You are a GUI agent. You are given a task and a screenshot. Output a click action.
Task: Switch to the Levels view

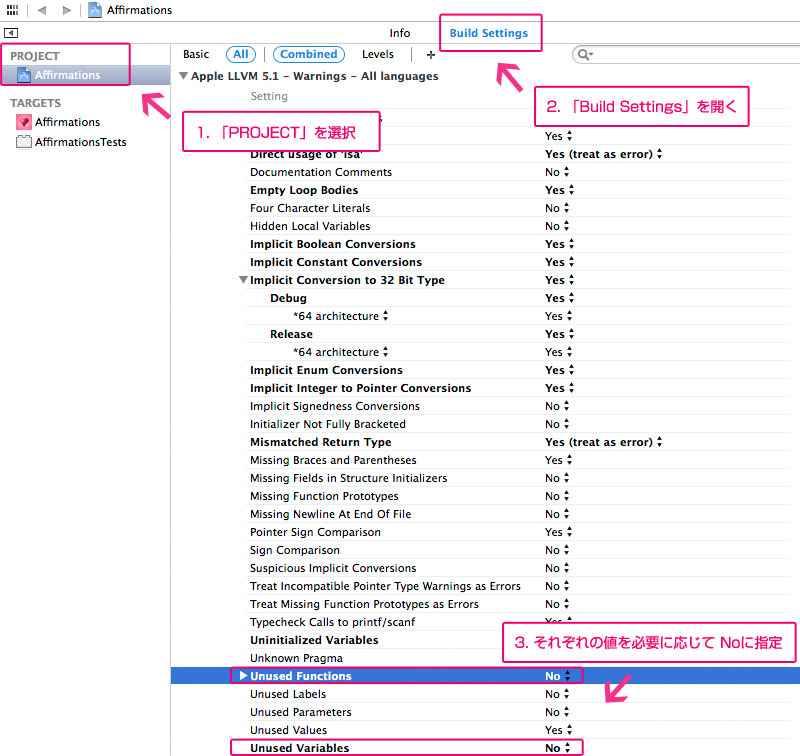378,54
